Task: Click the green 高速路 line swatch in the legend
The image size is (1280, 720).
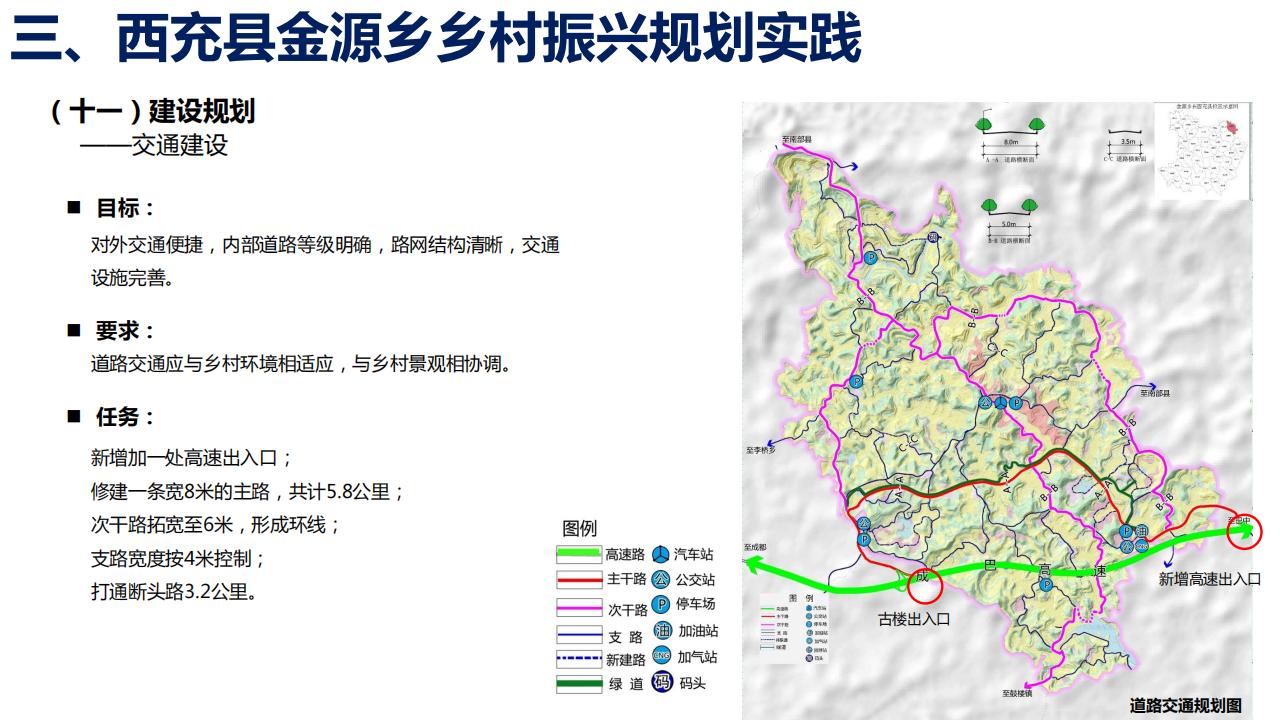Action: (x=579, y=554)
